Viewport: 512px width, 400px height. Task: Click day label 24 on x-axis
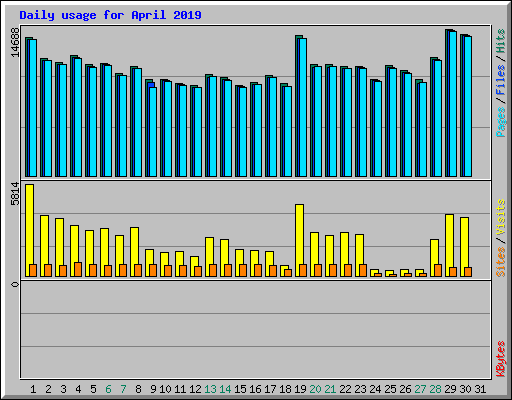(x=375, y=389)
